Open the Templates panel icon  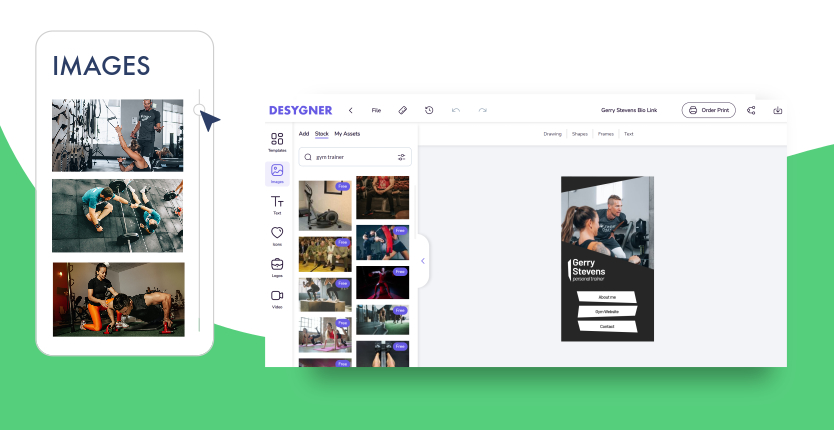pos(277,139)
